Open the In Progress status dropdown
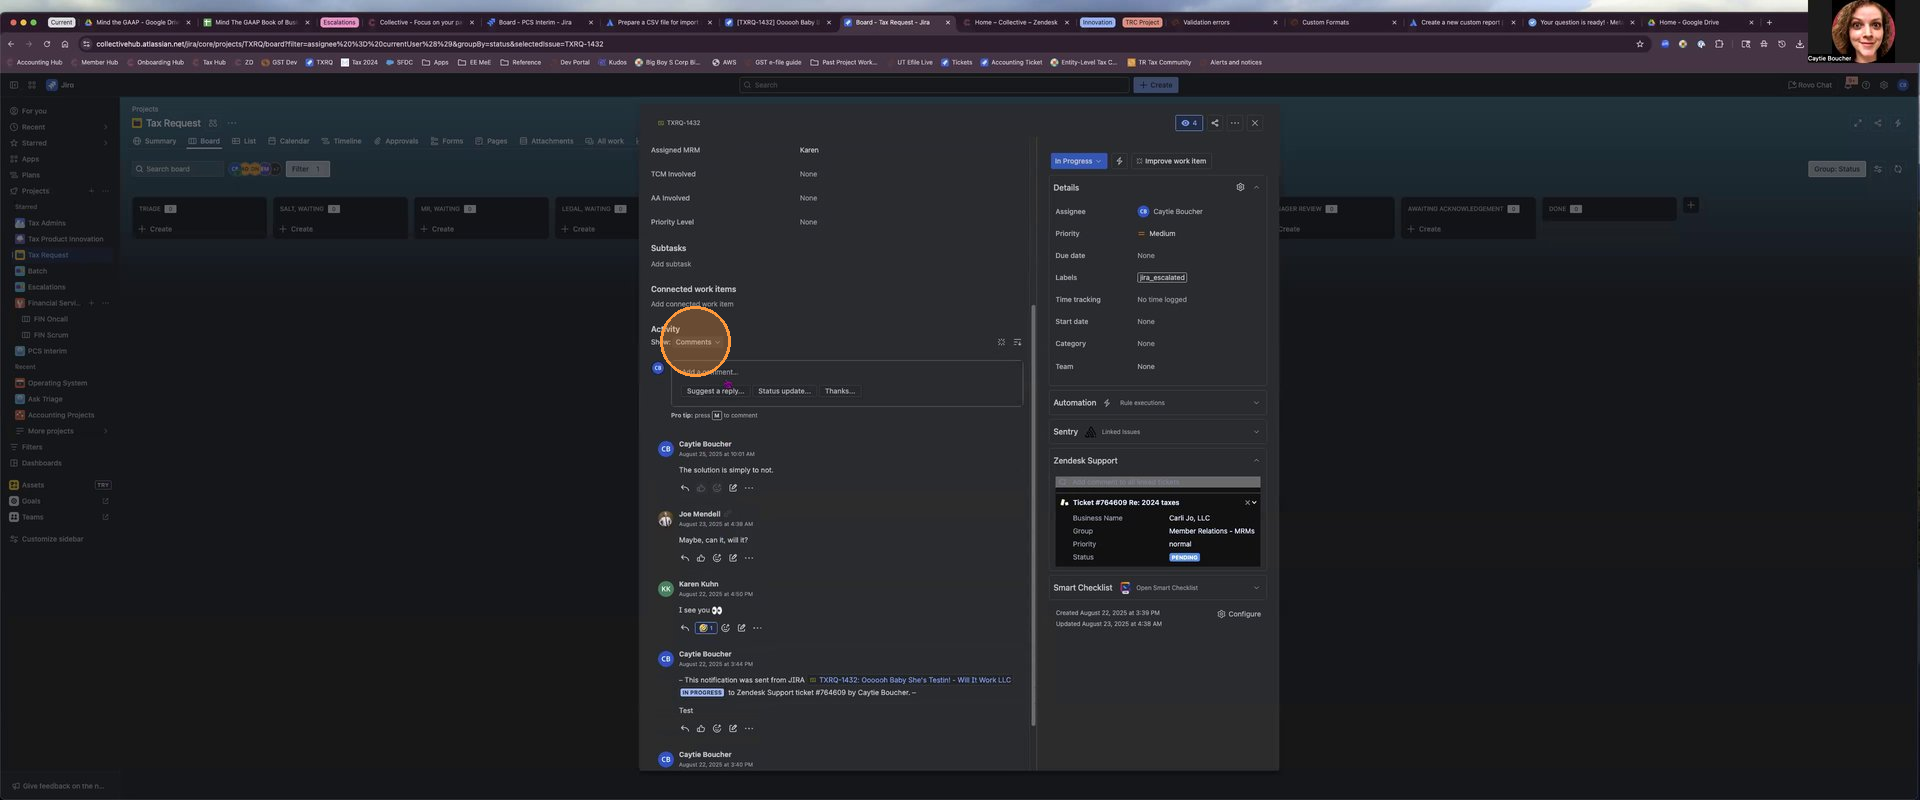Screen dimensions: 1920x800 [x=1078, y=161]
